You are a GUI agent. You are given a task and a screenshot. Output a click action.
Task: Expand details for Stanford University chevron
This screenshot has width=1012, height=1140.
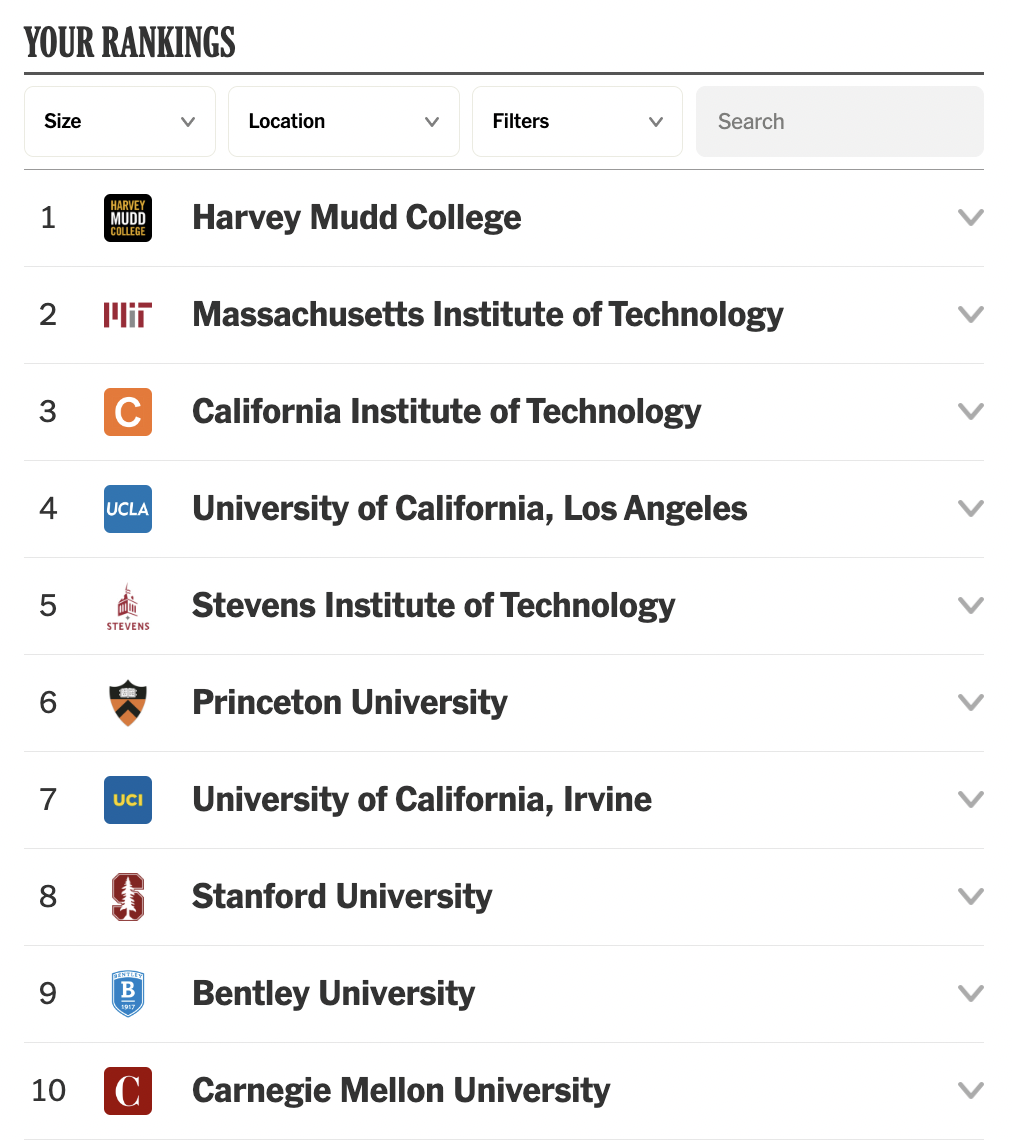(x=970, y=897)
